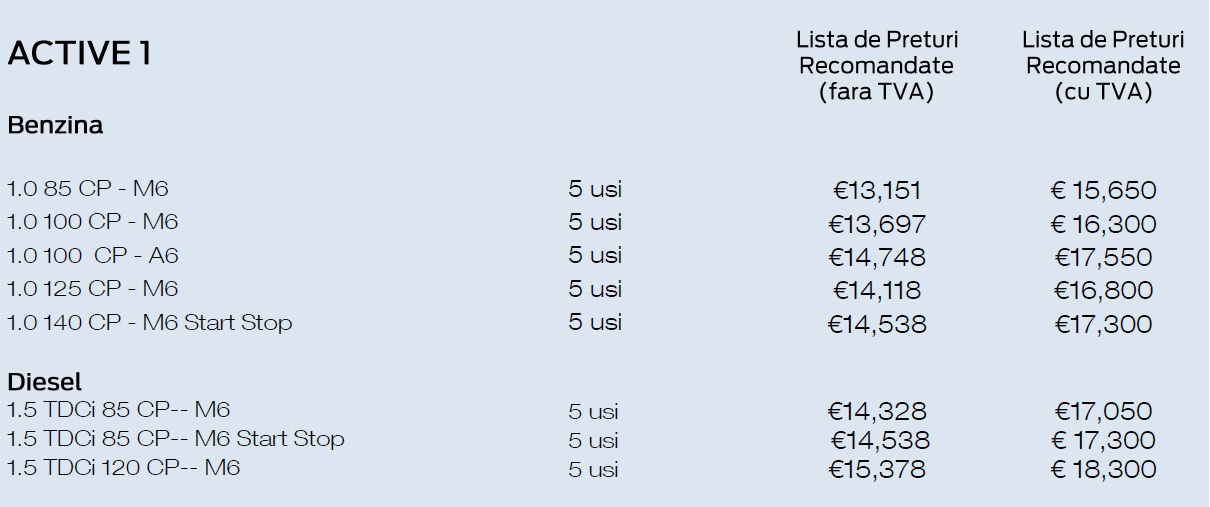Click the 1.0 100 CP - A6 model name
The height and width of the screenshot is (507, 1210).
(x=92, y=256)
